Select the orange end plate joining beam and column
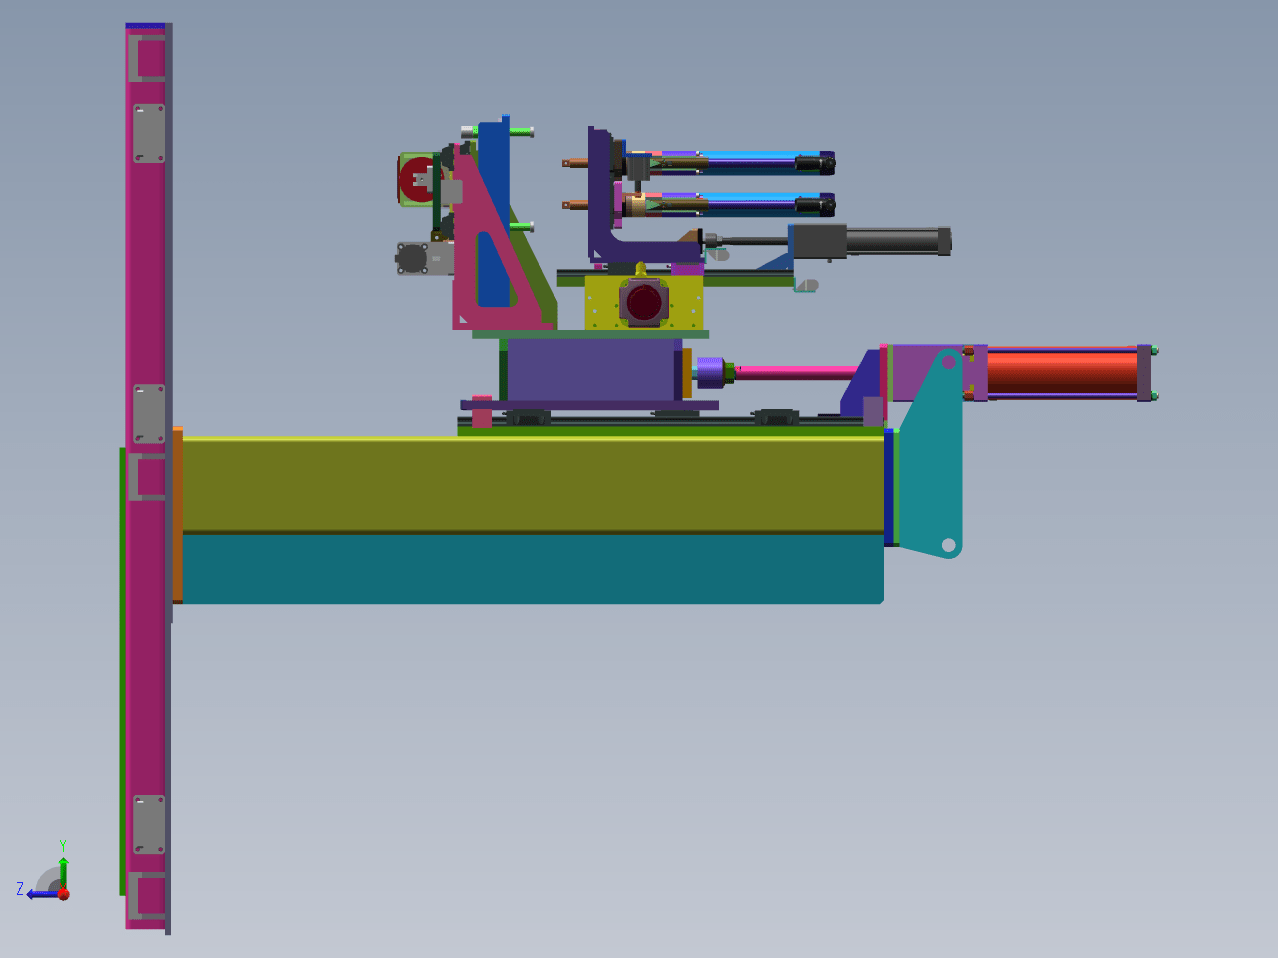1278x958 pixels. click(x=178, y=515)
